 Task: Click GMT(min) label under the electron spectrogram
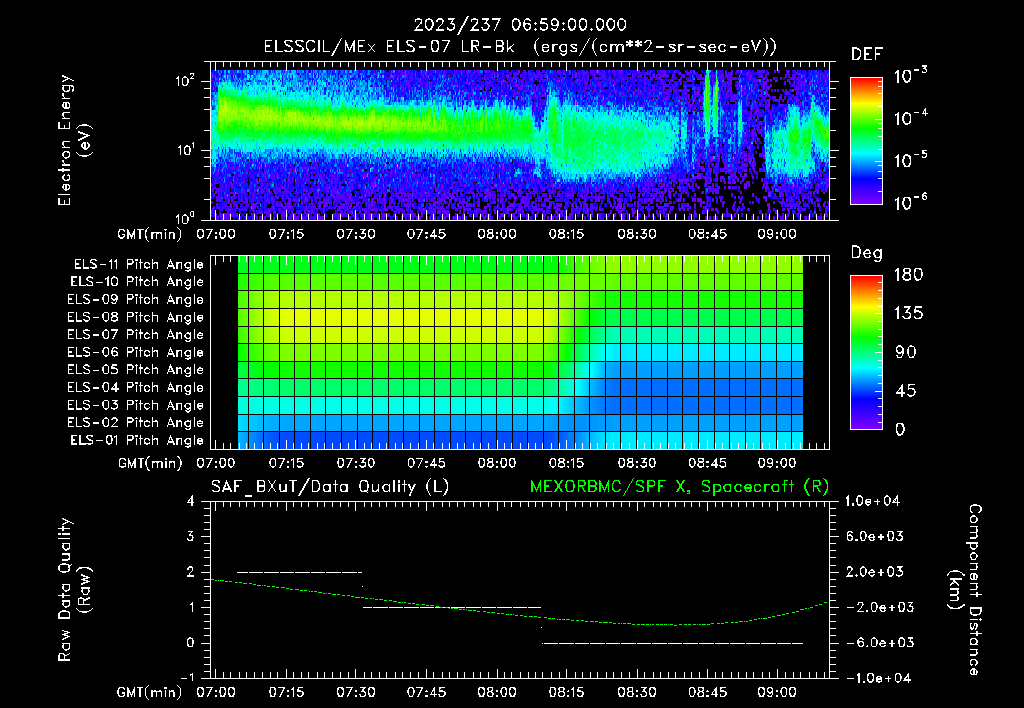click(150, 234)
